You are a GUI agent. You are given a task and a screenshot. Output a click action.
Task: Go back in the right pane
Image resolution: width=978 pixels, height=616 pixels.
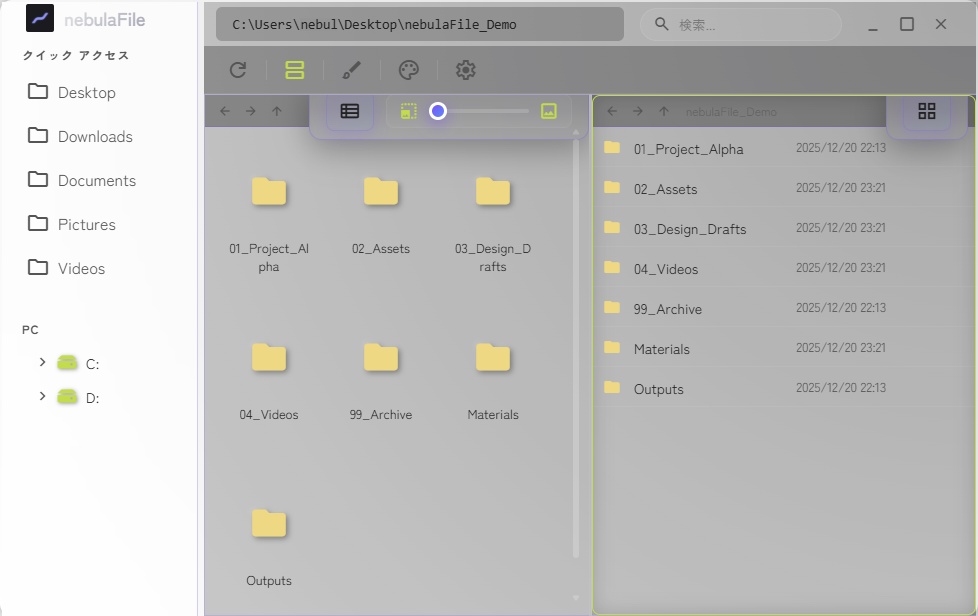pyautogui.click(x=612, y=111)
